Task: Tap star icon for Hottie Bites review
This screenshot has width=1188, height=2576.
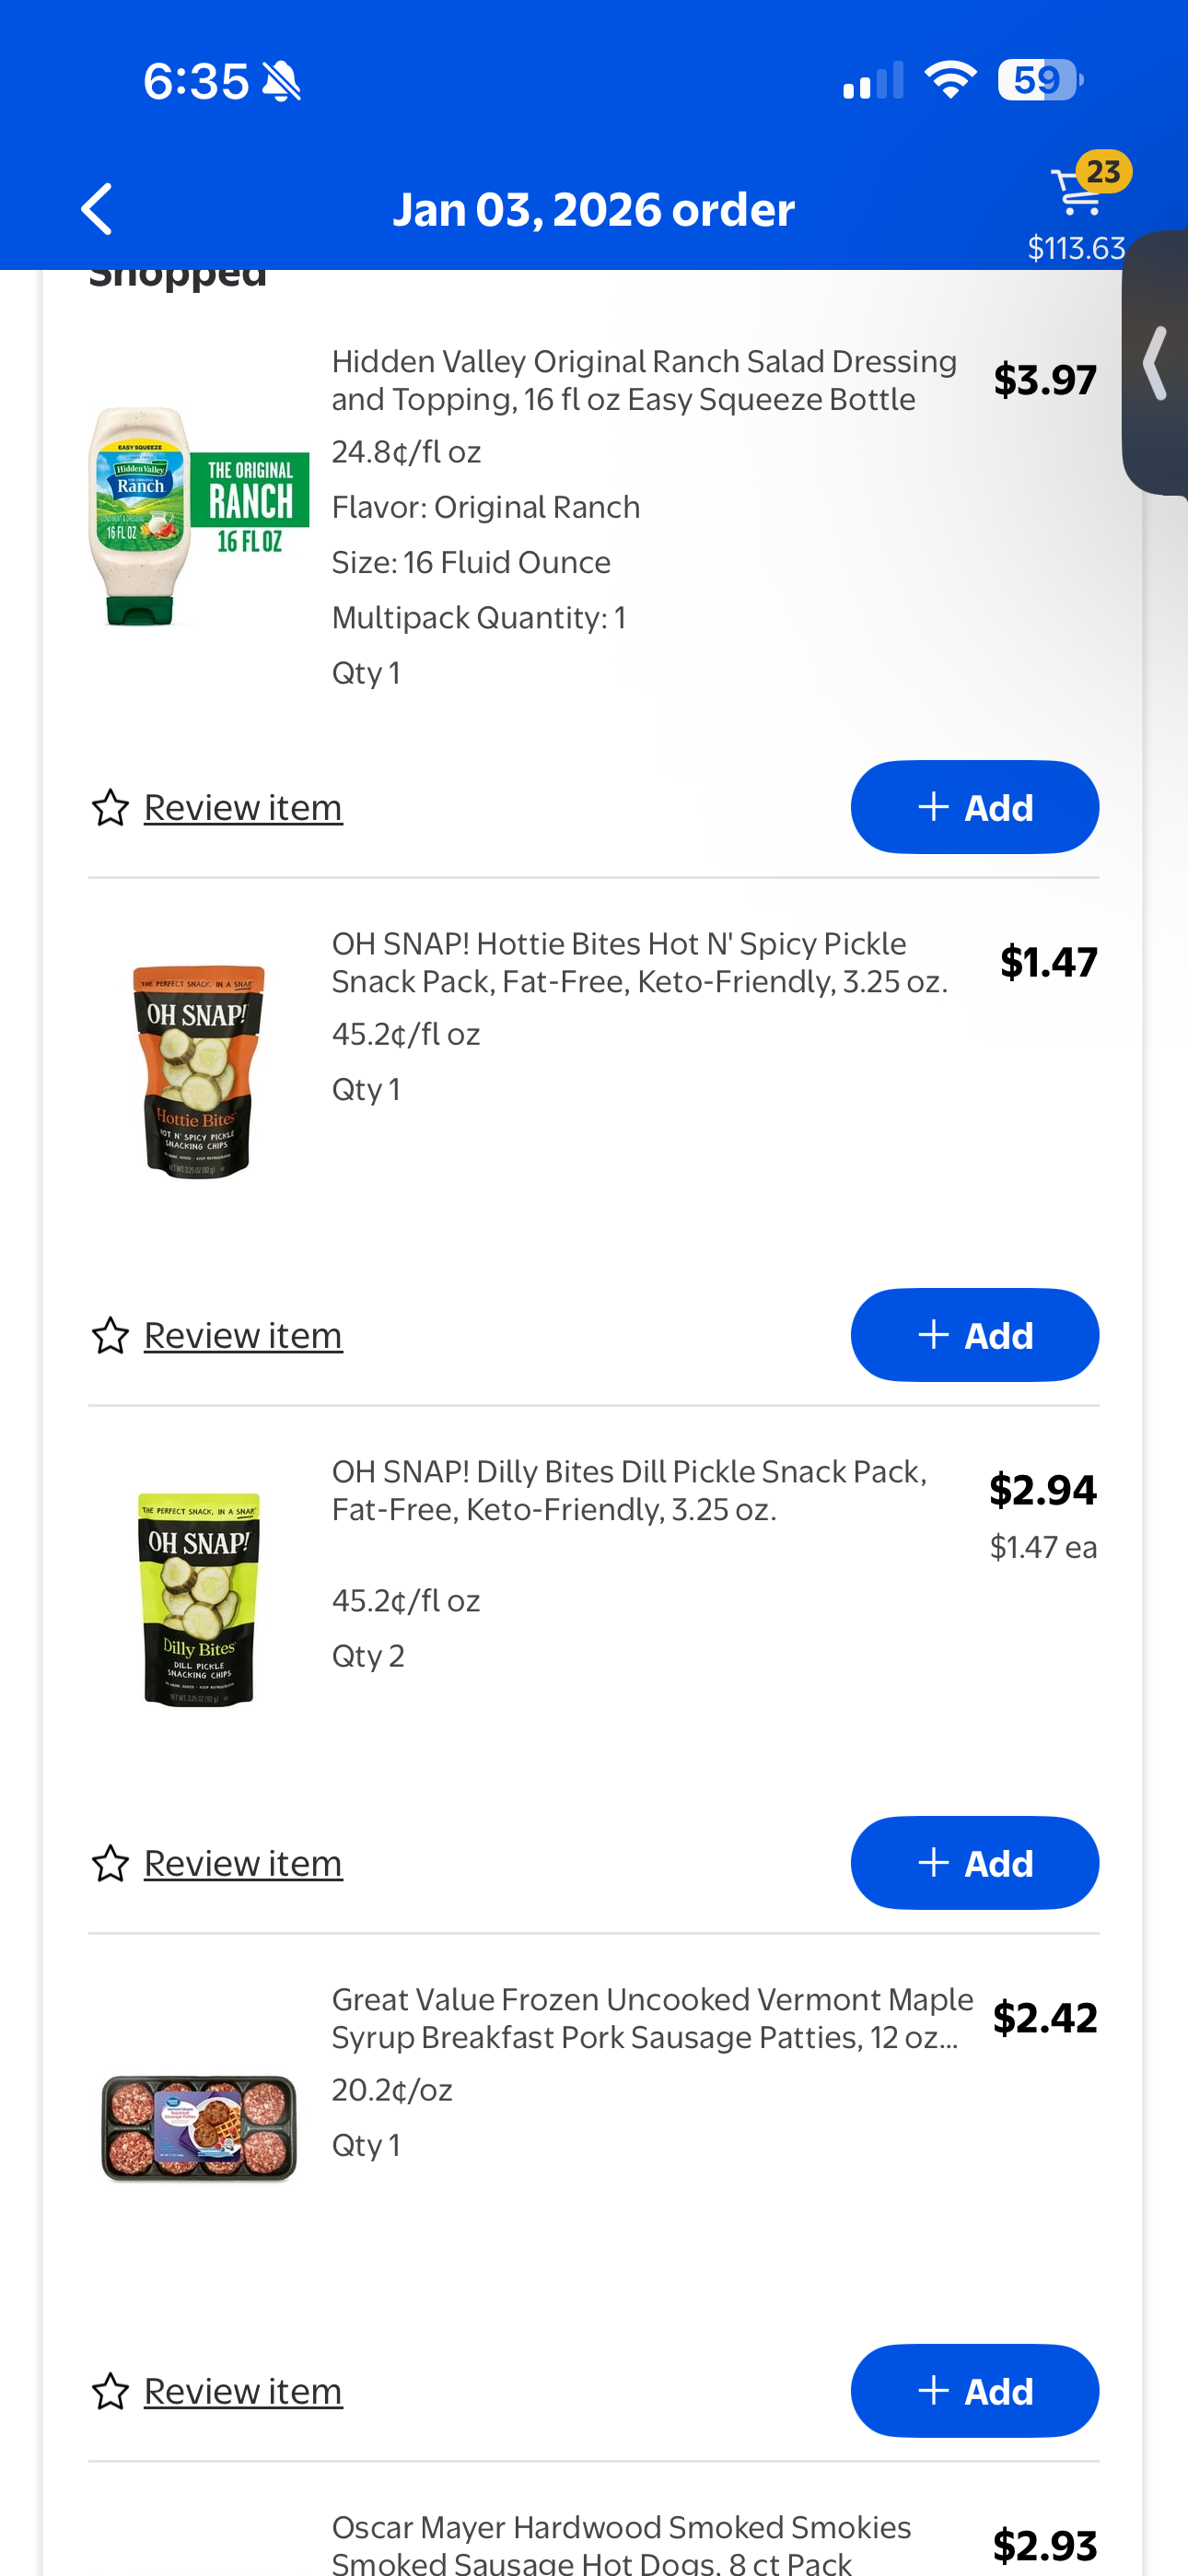Action: pyautogui.click(x=110, y=1336)
